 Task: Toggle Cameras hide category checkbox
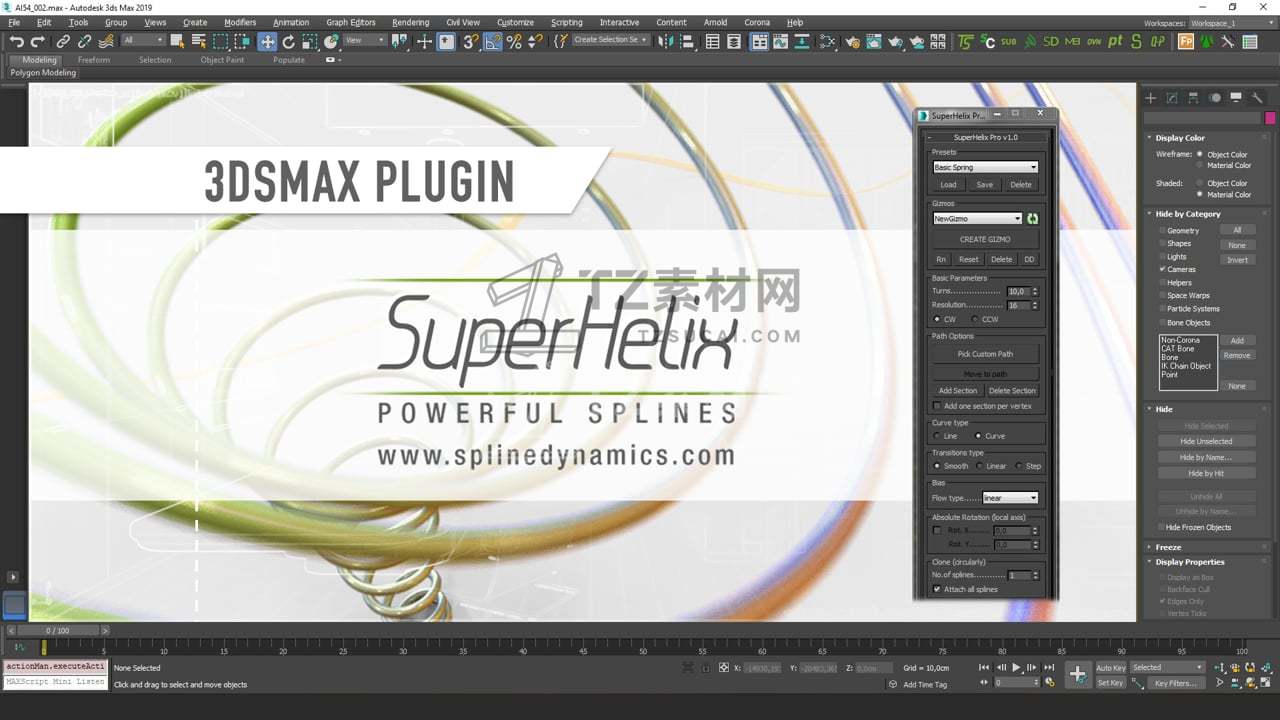click(1162, 269)
